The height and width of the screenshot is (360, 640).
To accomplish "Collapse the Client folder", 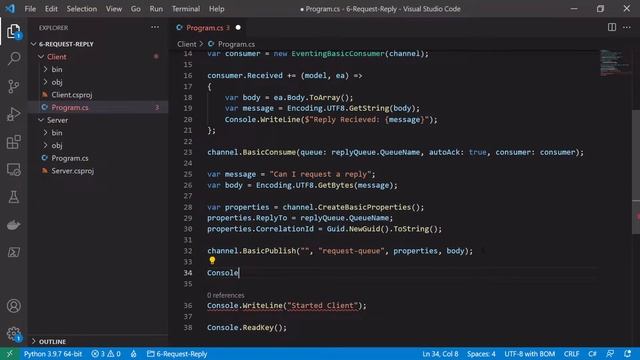I will coord(98,57).
